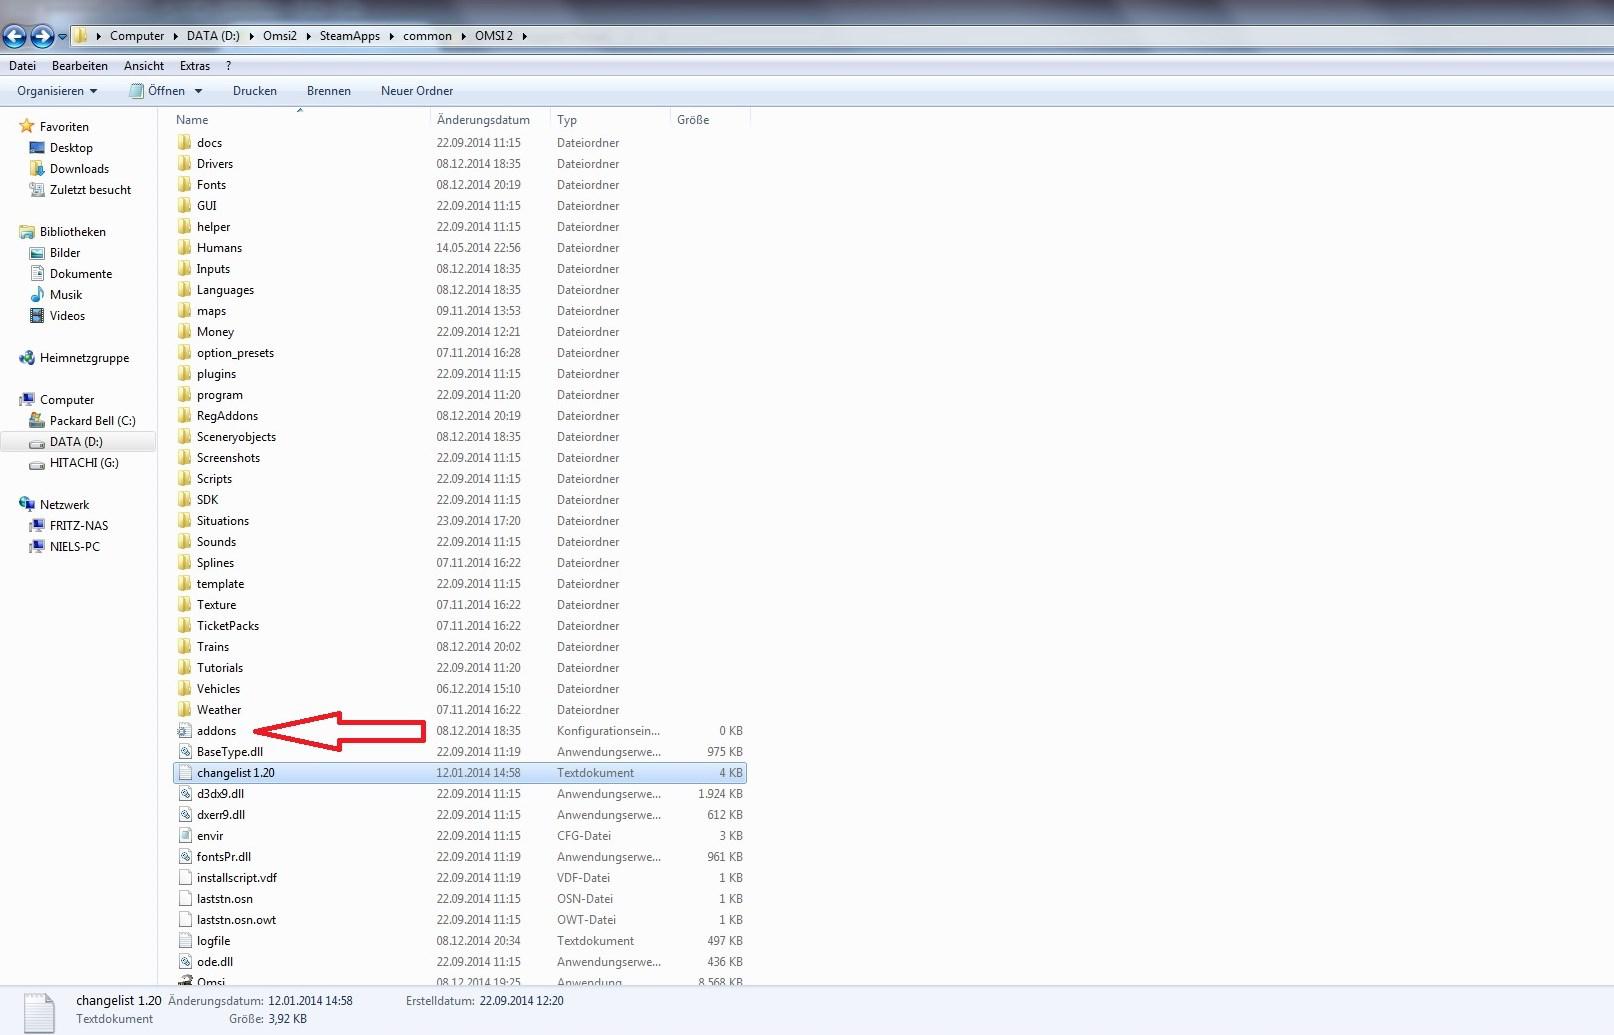
Task: Open the Extras menu
Action: point(195,66)
